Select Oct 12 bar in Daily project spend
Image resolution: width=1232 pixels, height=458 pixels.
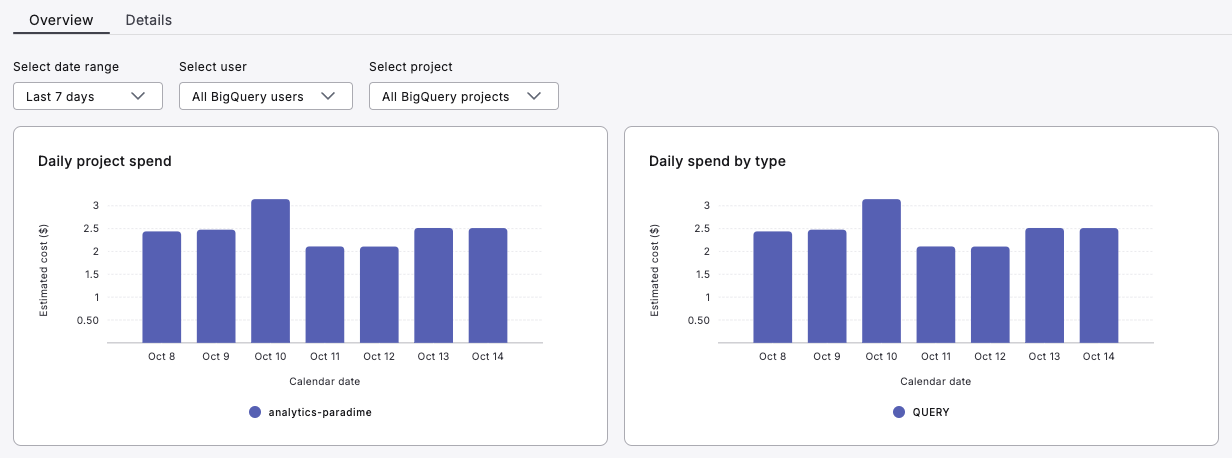pos(379,294)
